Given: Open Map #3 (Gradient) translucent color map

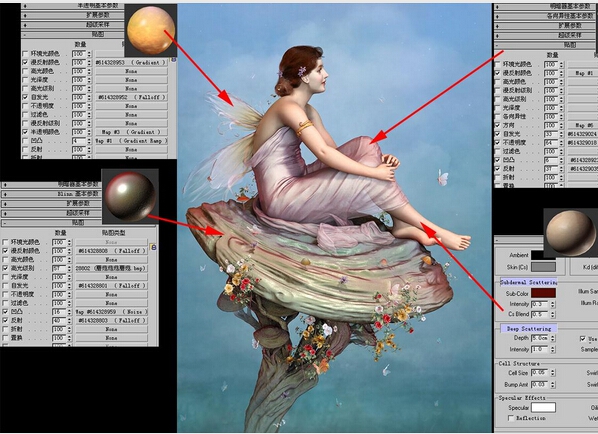Looking at the screenshot, I should click(x=131, y=132).
